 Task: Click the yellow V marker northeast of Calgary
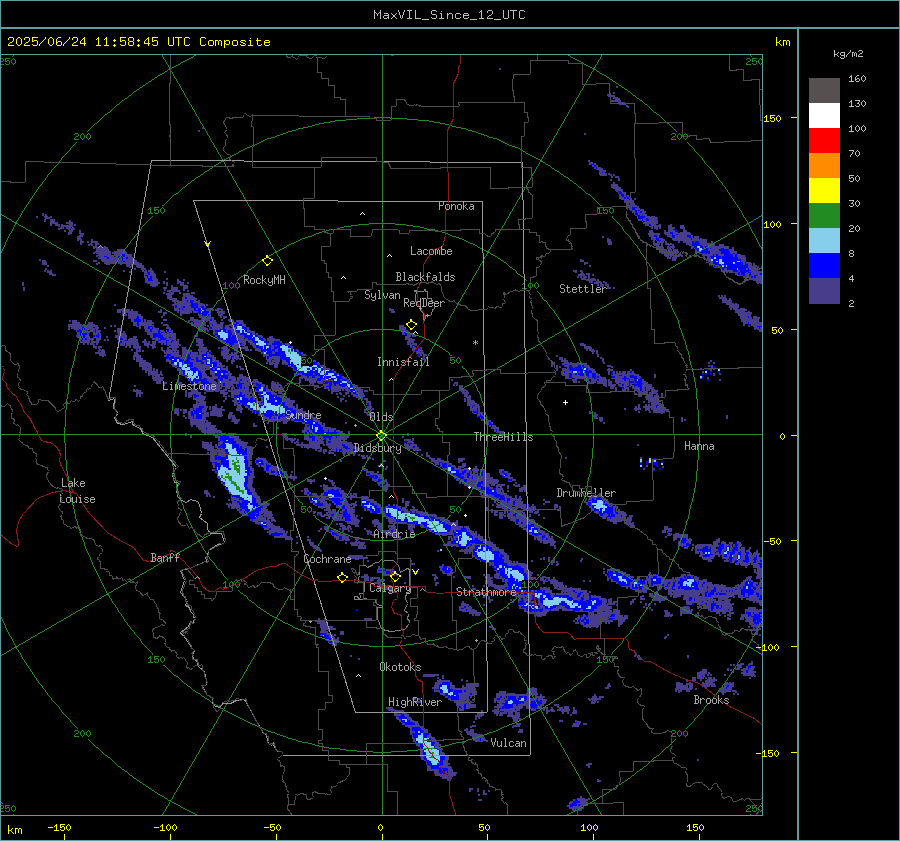pos(416,572)
